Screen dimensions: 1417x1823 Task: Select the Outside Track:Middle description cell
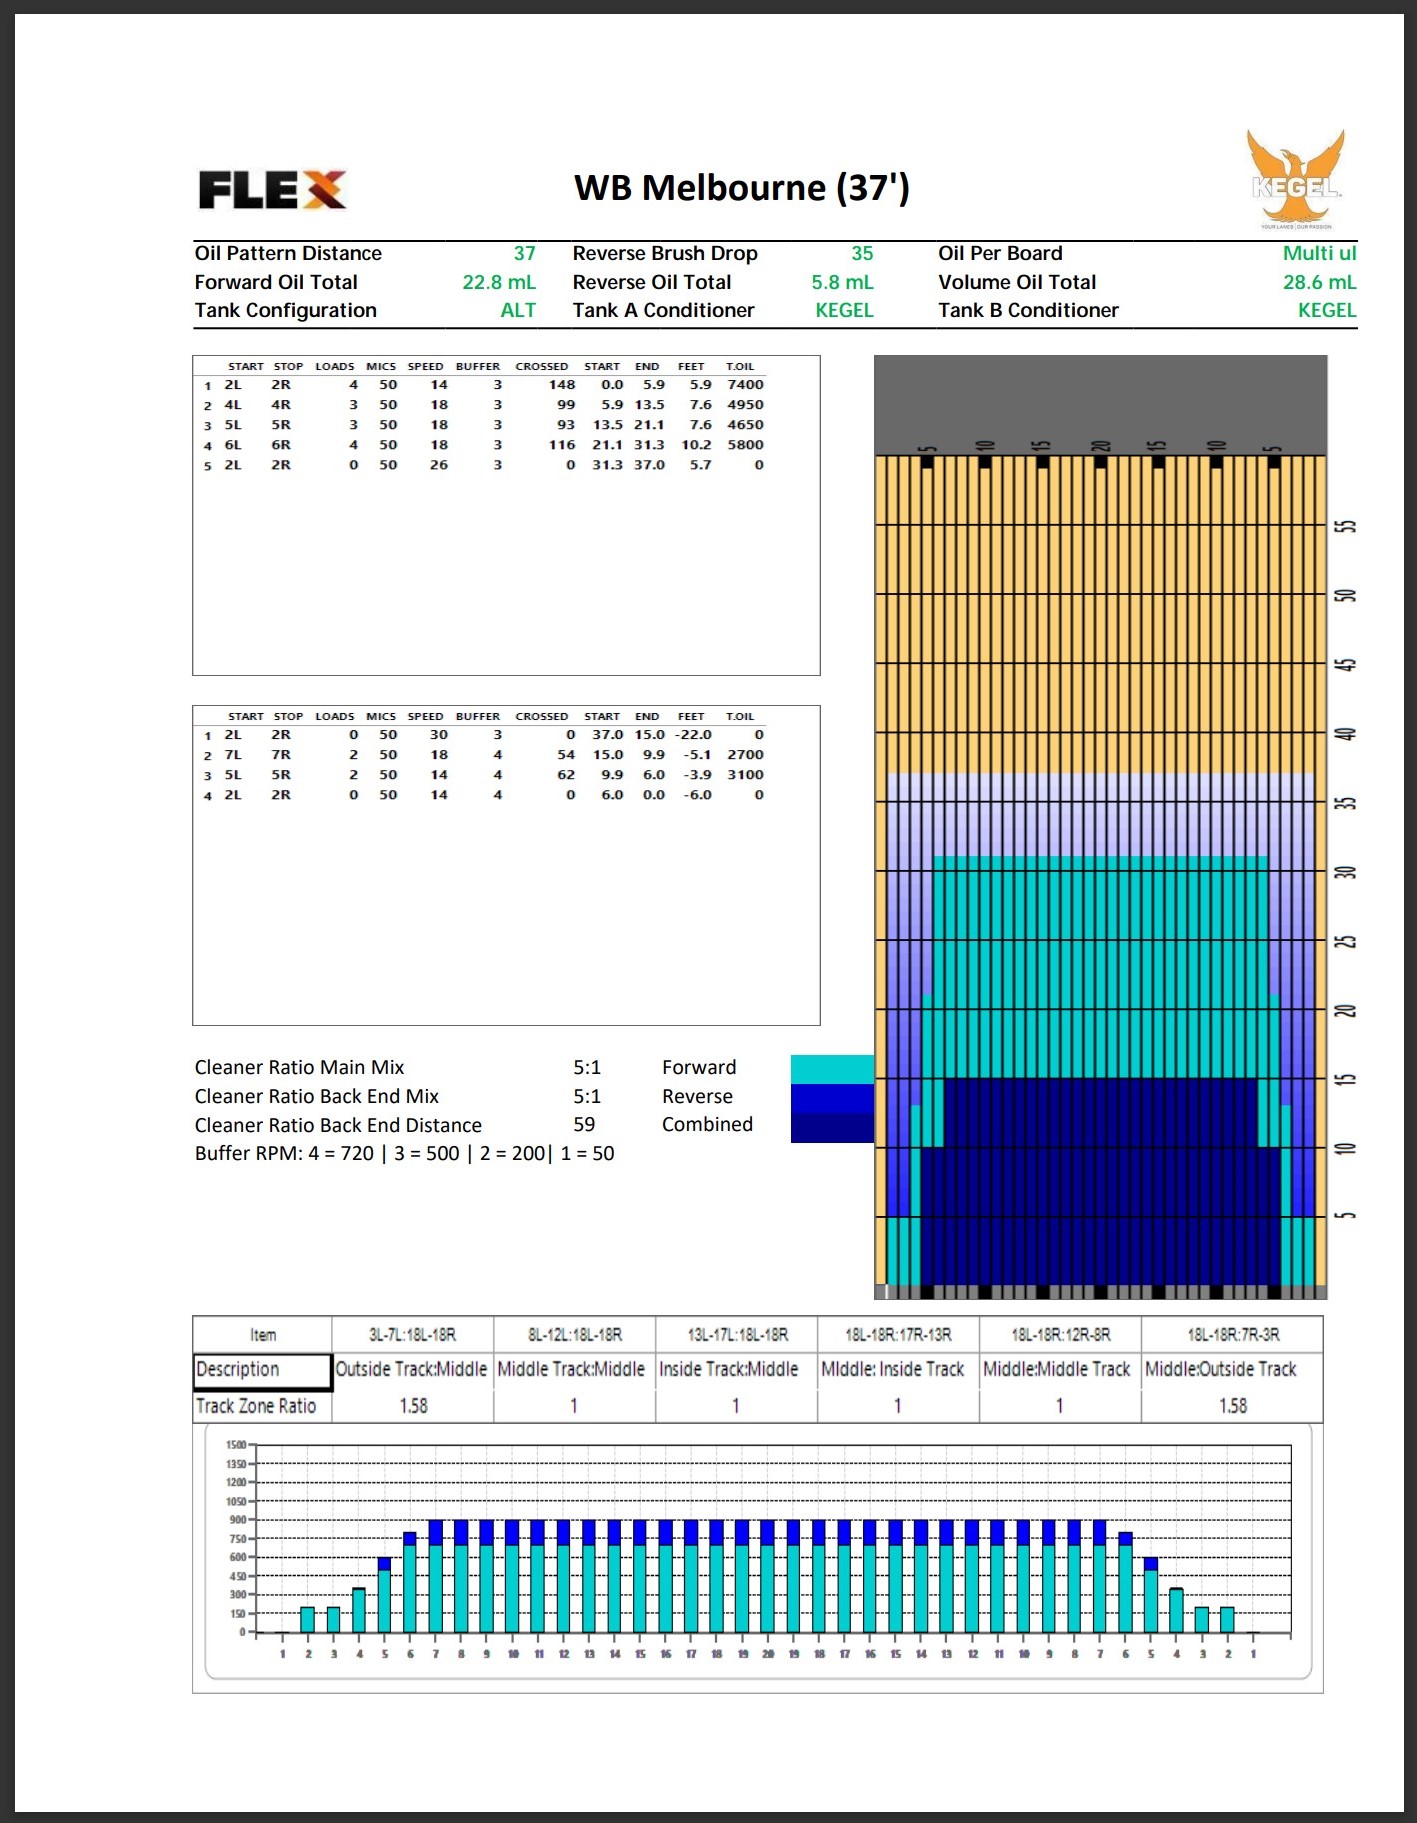tap(411, 1369)
